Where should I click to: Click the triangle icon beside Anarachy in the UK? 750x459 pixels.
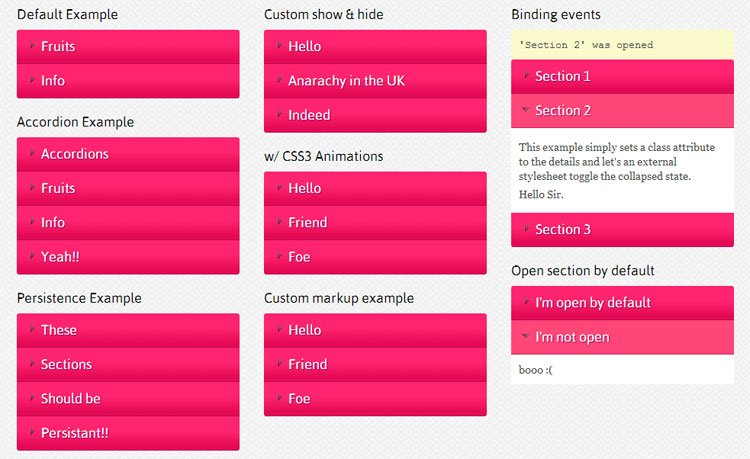point(279,80)
